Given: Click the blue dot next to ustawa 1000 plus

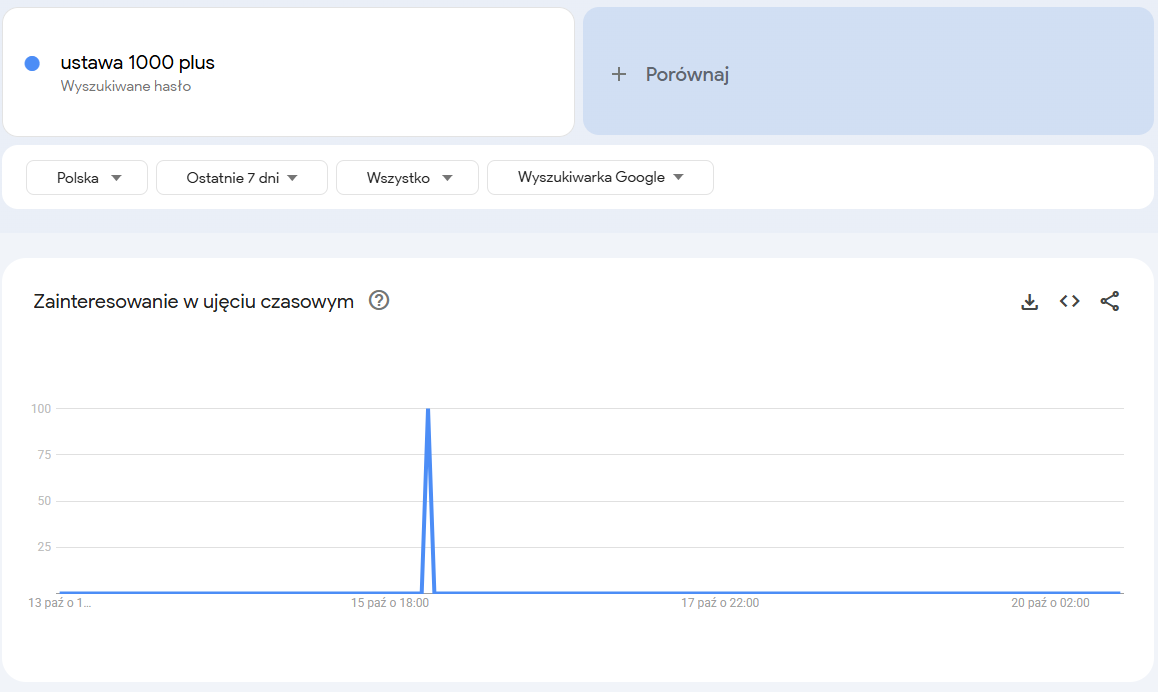Looking at the screenshot, I should tap(32, 63).
